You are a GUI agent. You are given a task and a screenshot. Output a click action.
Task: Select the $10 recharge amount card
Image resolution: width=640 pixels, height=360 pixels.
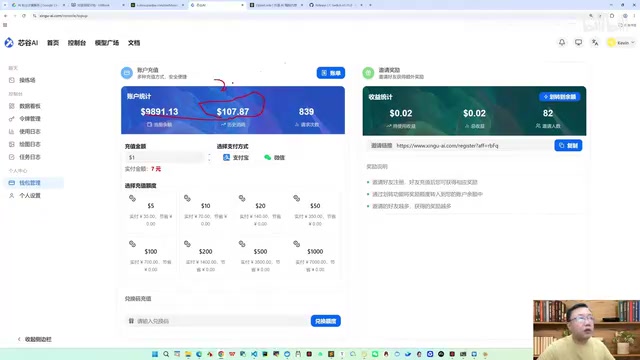205,211
